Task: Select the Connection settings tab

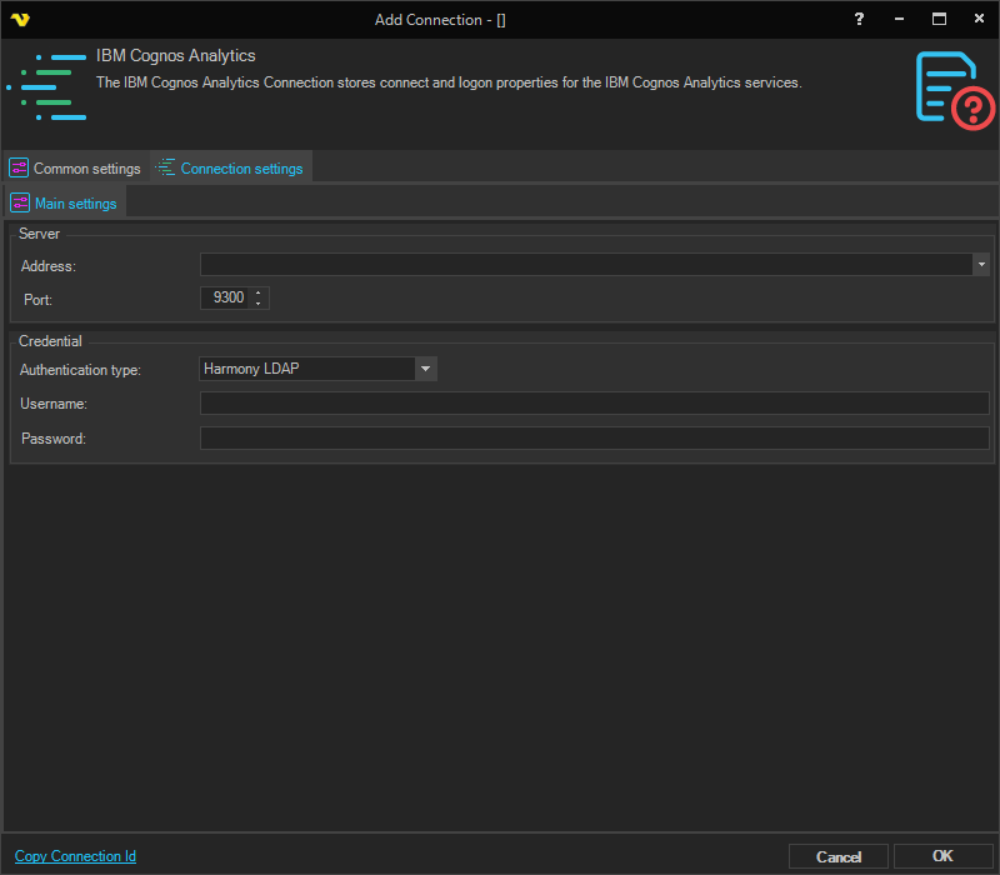Action: coord(231,168)
